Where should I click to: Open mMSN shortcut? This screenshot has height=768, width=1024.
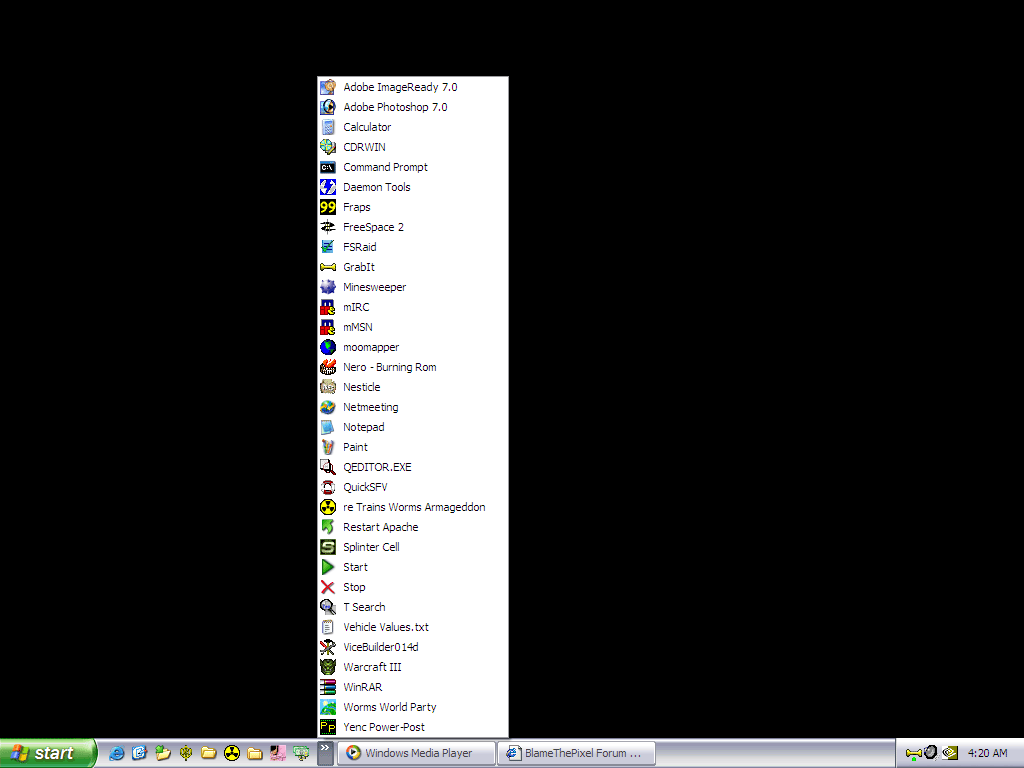tap(413, 327)
